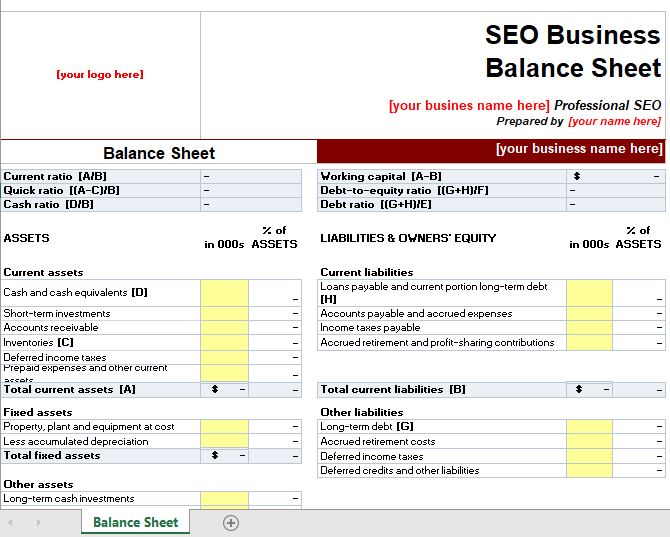670x537 pixels.
Task: Click the next sheet navigation arrow
Action: point(38,522)
